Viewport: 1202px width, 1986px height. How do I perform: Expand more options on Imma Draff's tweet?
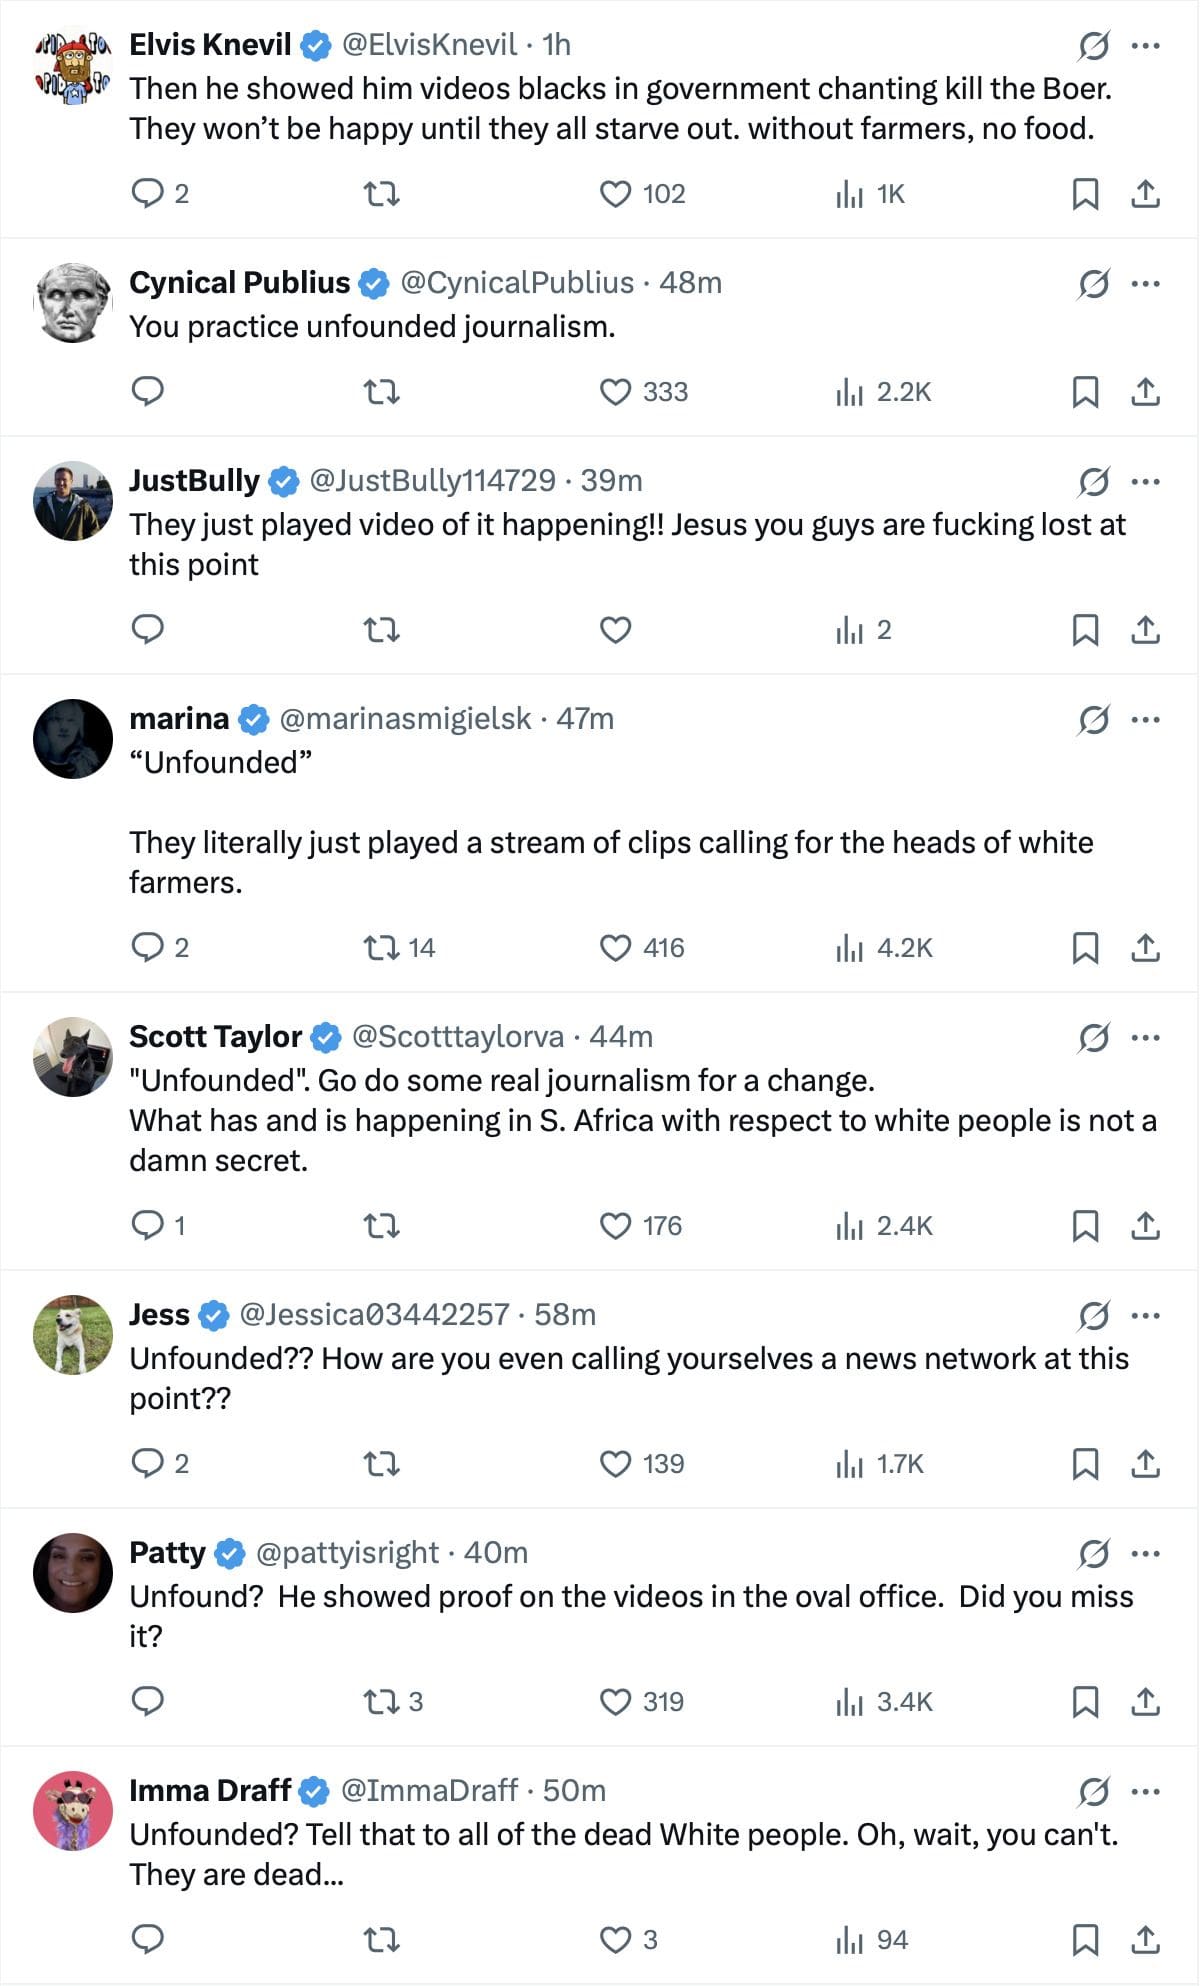click(x=1145, y=1792)
